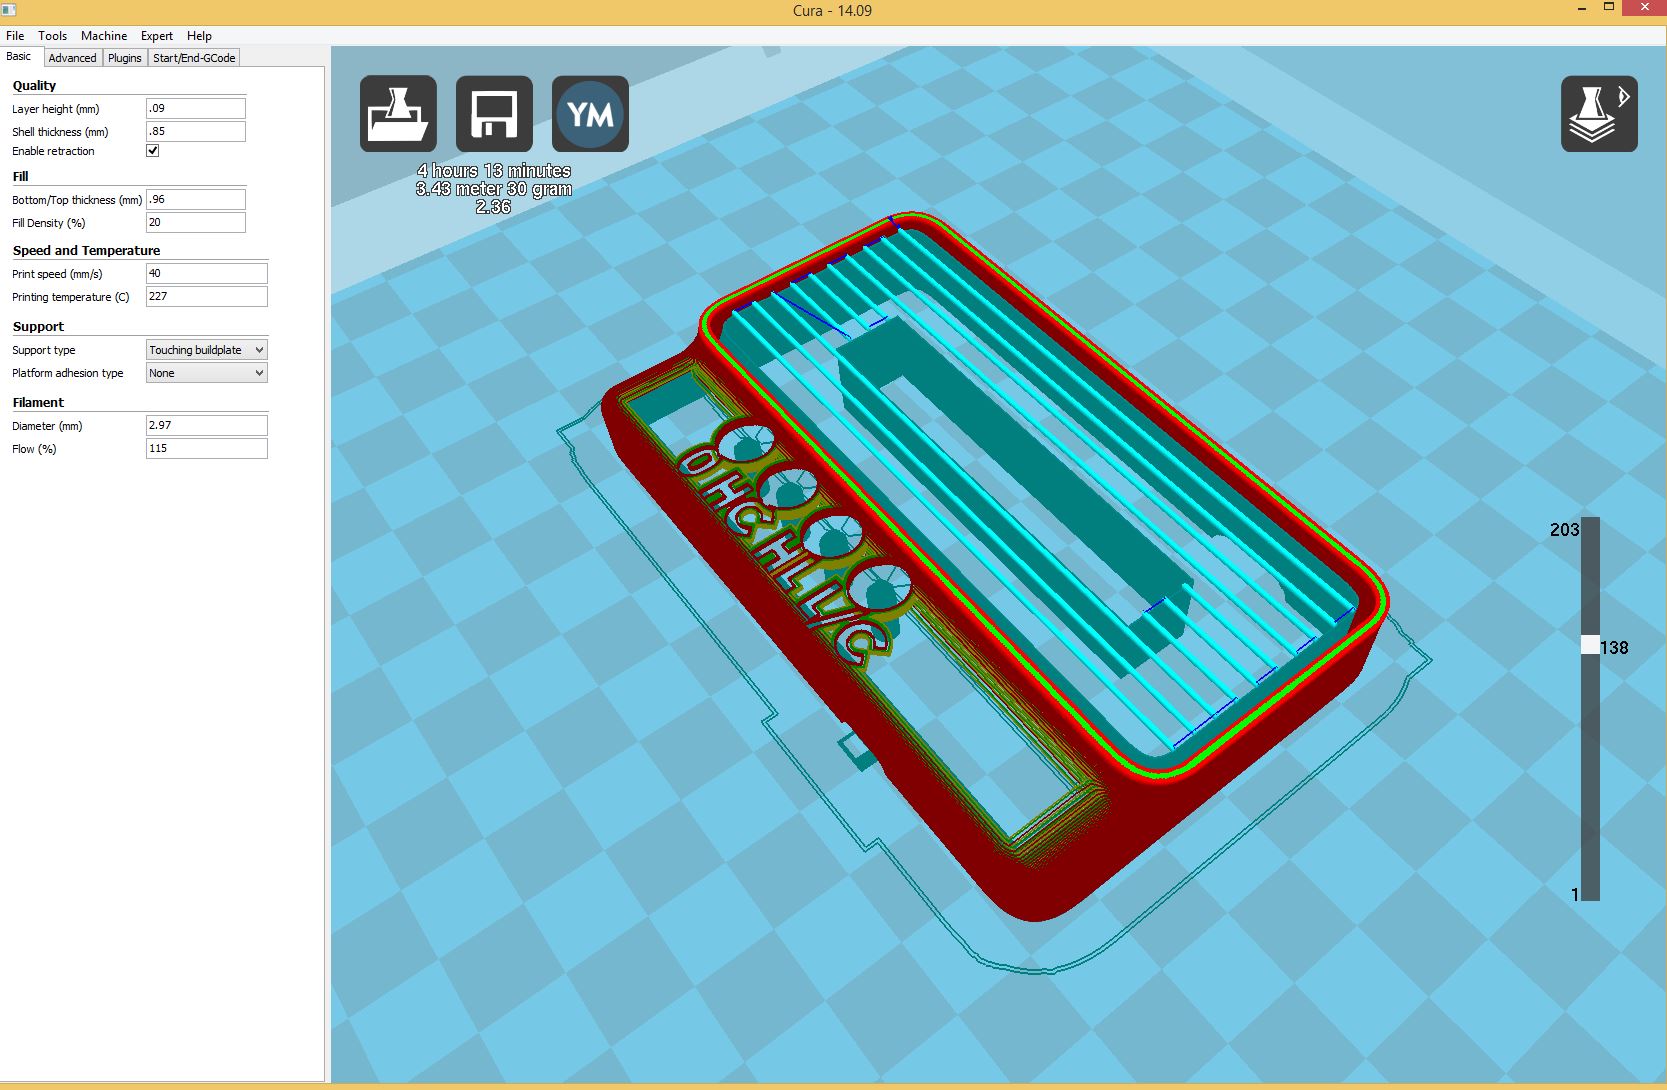
Task: Switch to the Start/End-GCode tab
Action: (194, 58)
